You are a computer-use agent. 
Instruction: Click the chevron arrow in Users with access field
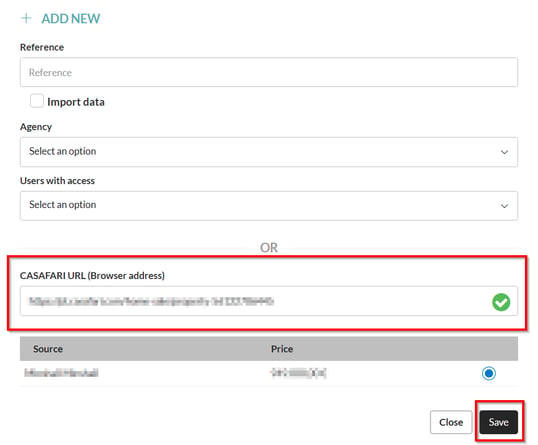tap(504, 206)
